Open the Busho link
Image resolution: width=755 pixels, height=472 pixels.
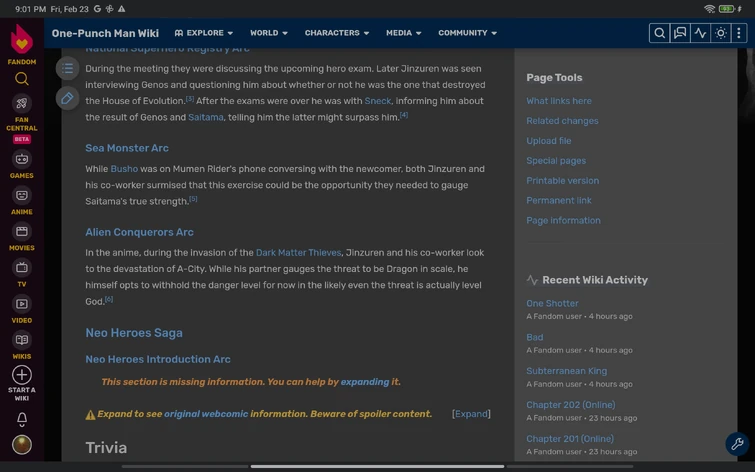(x=124, y=169)
